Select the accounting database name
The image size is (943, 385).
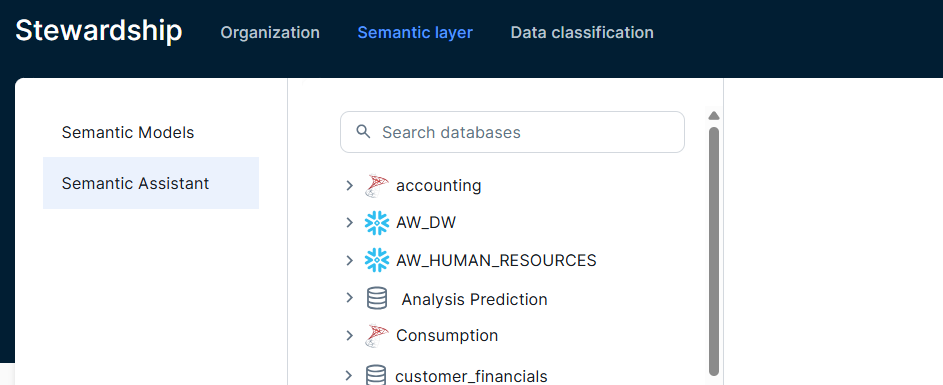point(438,186)
